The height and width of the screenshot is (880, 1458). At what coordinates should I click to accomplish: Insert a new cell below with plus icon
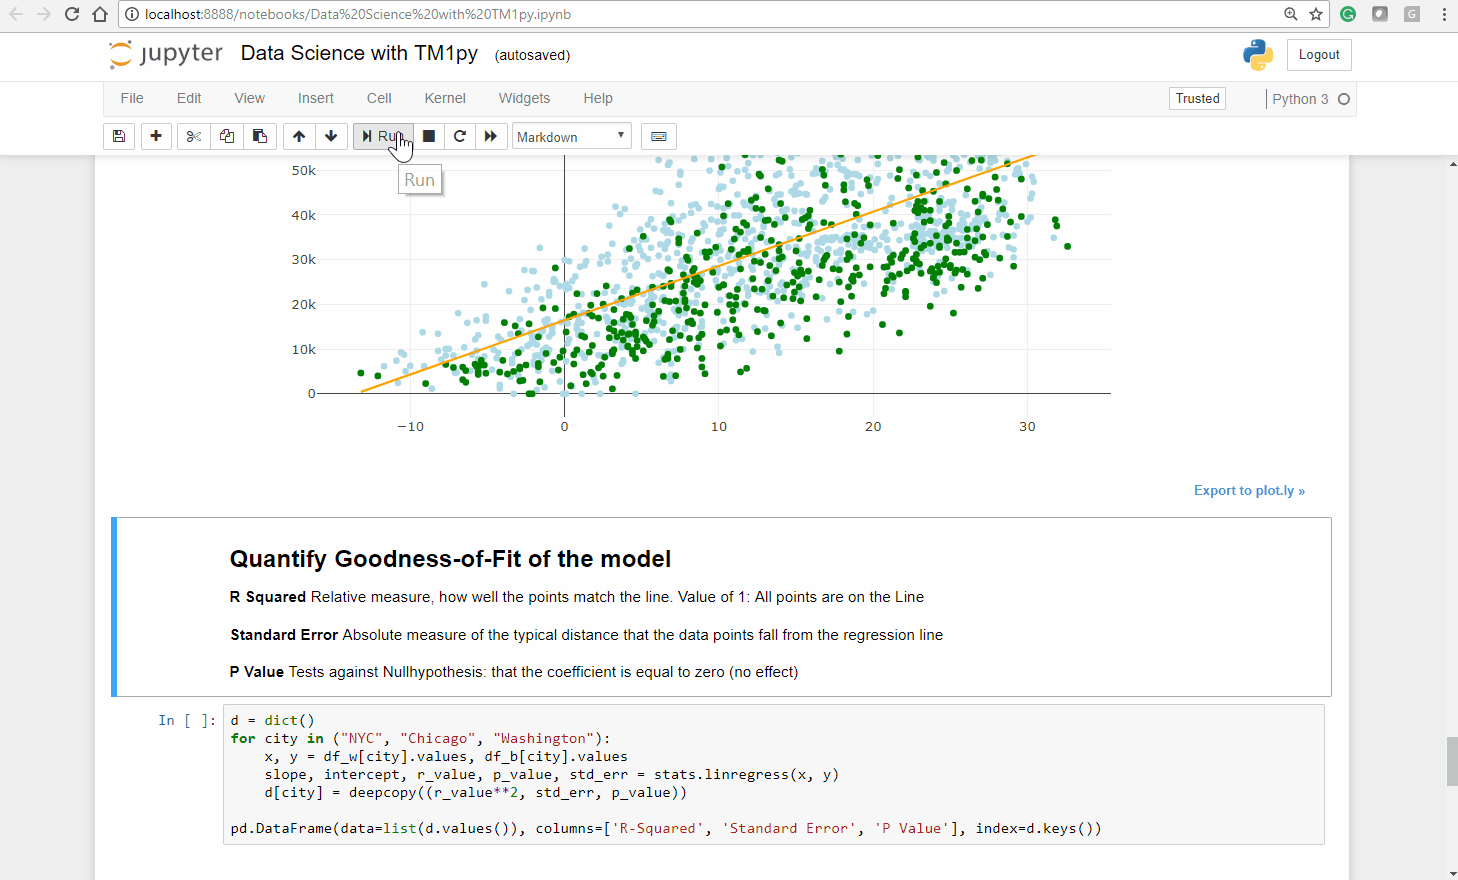point(156,136)
